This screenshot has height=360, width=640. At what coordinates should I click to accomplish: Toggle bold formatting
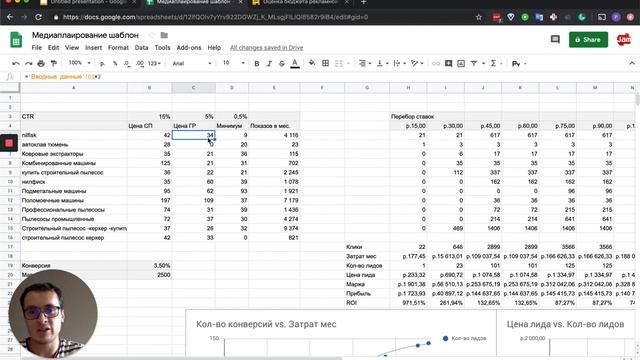click(257, 64)
